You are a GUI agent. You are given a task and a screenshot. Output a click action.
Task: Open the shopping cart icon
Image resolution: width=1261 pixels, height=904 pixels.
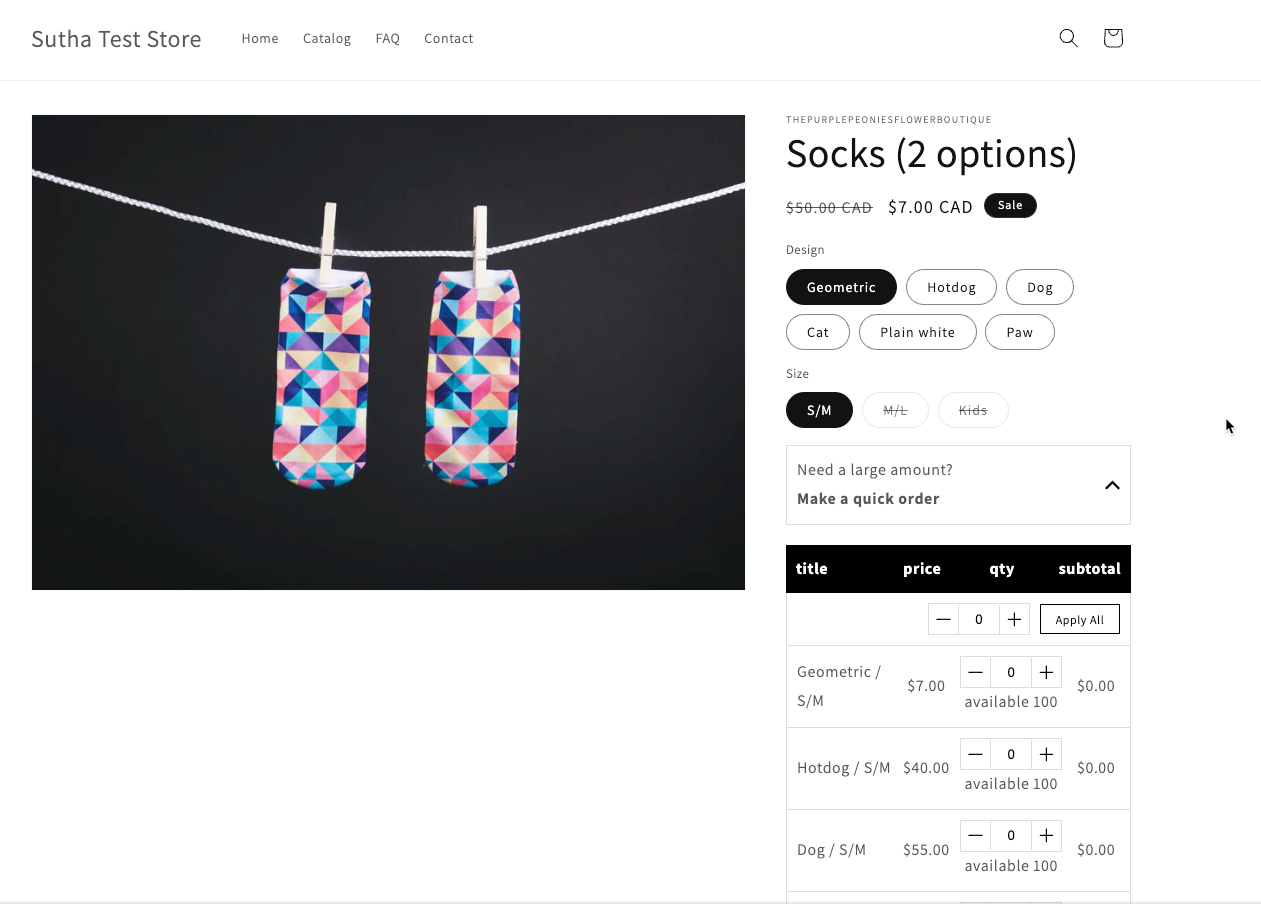(1113, 38)
